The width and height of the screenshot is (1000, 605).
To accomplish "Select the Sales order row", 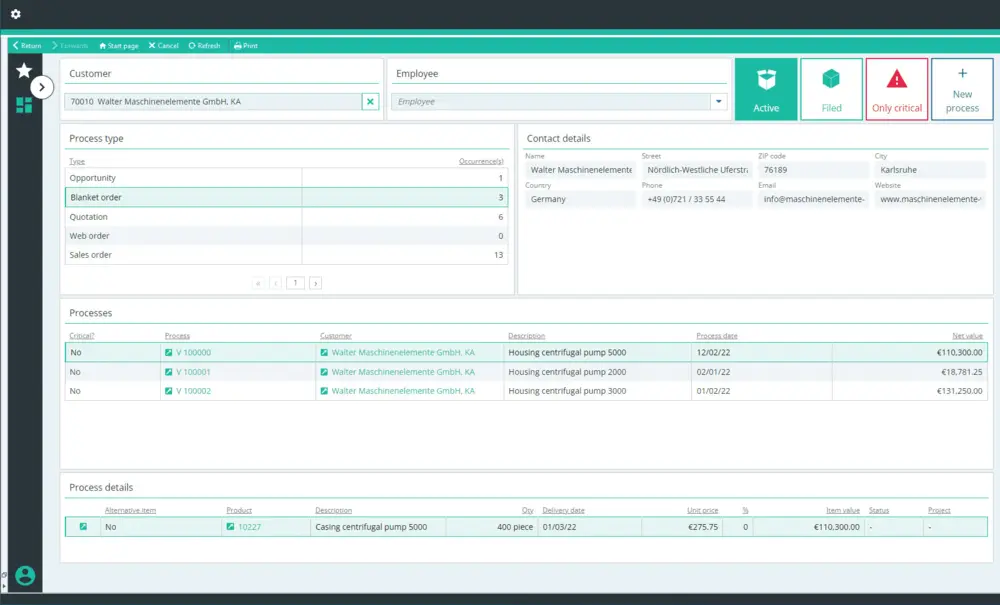I will pos(286,255).
